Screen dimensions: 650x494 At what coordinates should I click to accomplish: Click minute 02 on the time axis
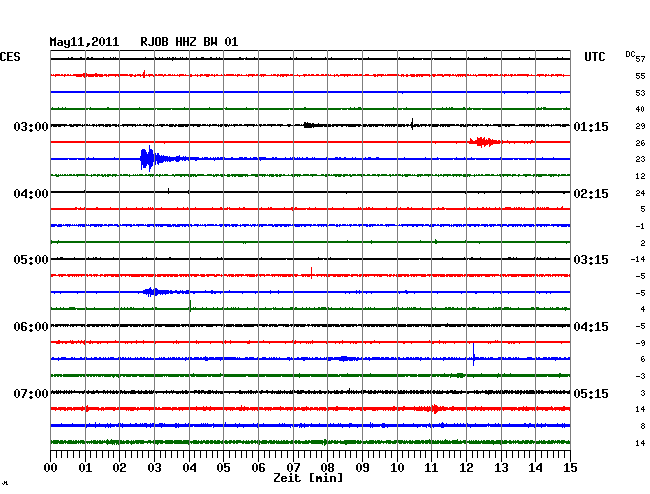119,468
